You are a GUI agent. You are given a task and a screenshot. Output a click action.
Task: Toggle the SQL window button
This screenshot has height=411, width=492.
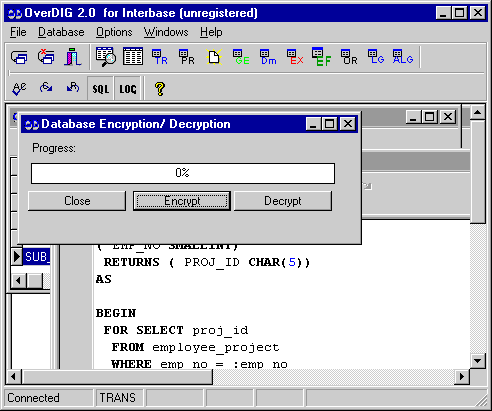[x=101, y=88]
